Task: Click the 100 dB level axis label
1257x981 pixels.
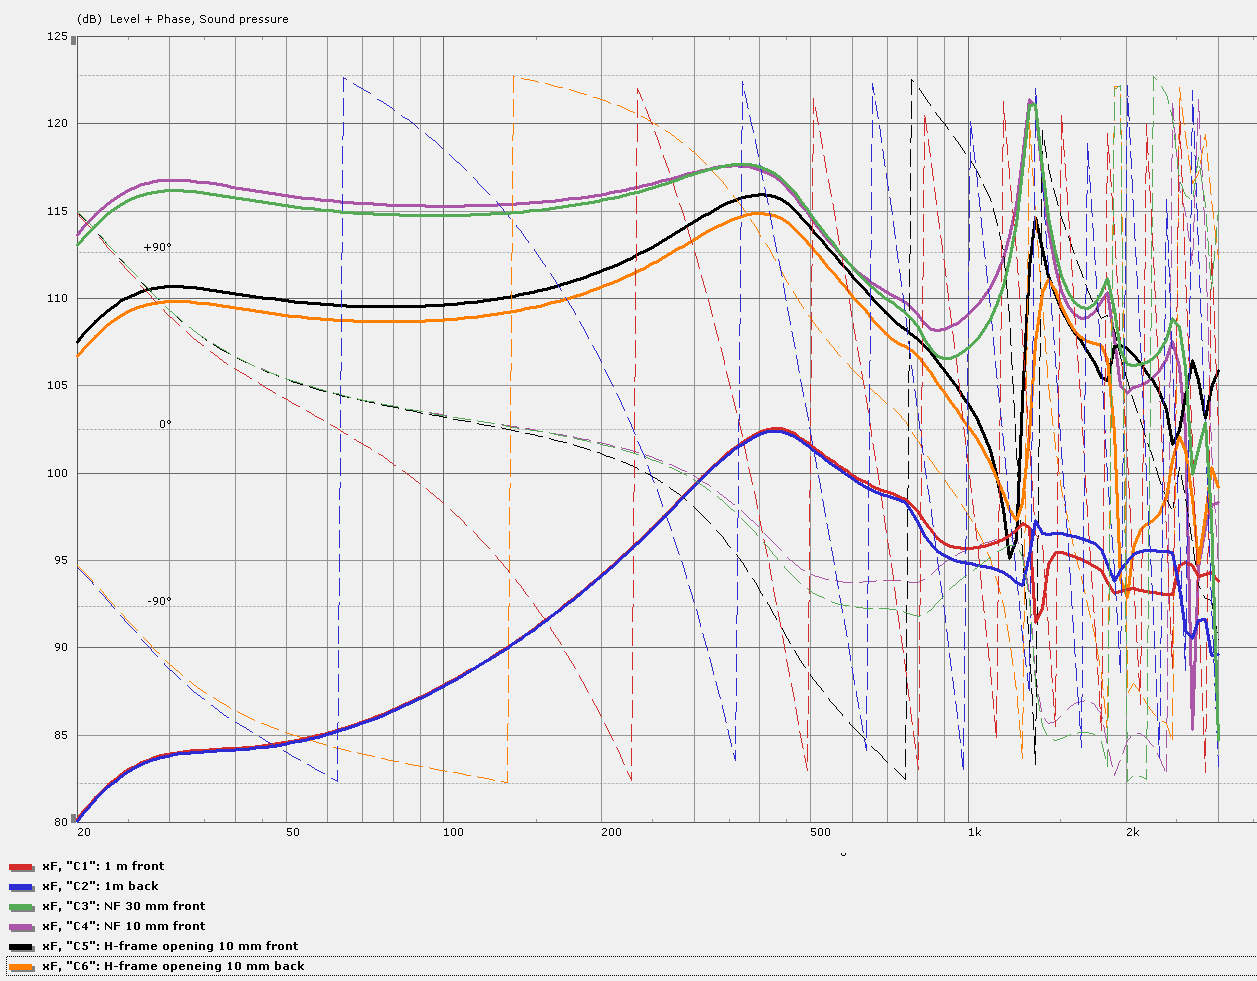Action: [x=57, y=473]
